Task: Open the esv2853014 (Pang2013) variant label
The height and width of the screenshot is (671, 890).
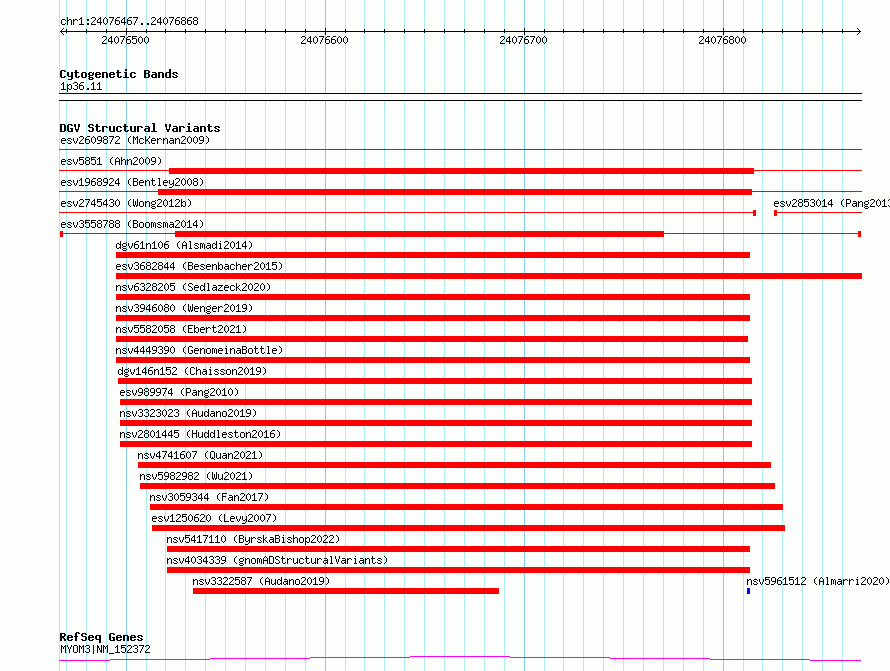Action: [x=831, y=203]
